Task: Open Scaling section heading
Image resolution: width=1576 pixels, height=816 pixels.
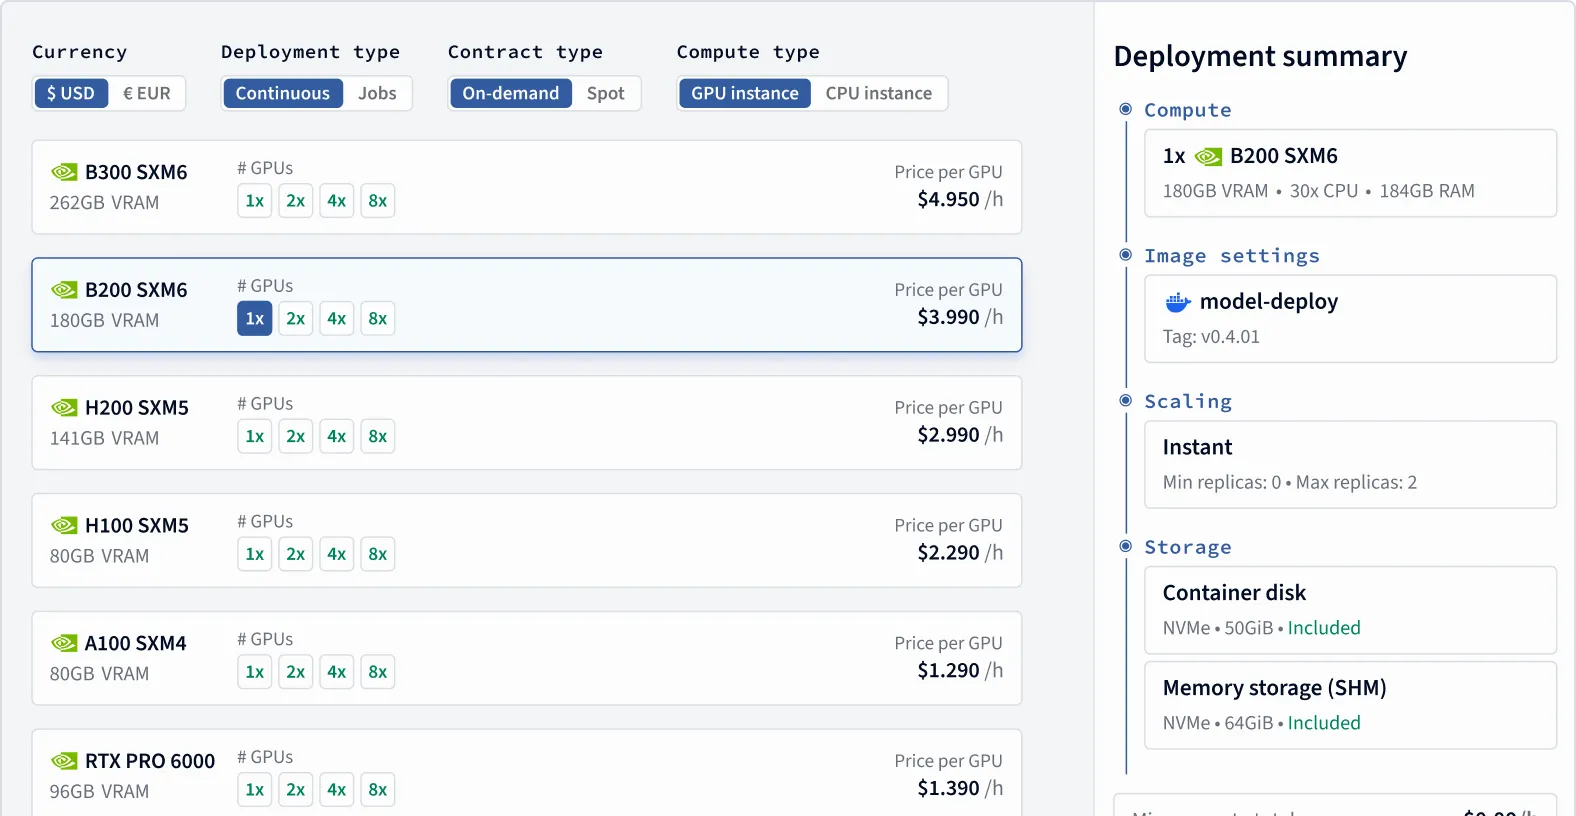Action: 1188,401
